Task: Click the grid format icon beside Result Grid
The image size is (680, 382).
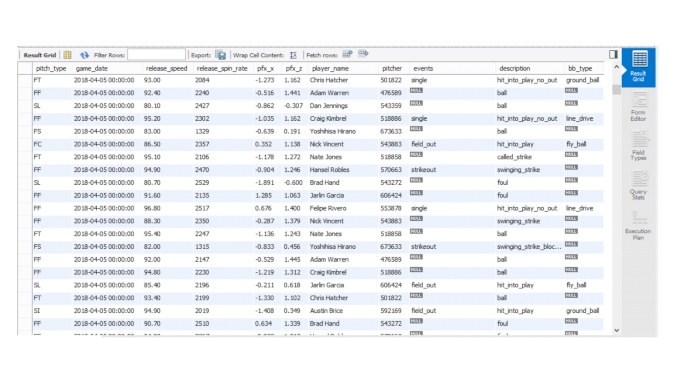Action: (x=67, y=55)
